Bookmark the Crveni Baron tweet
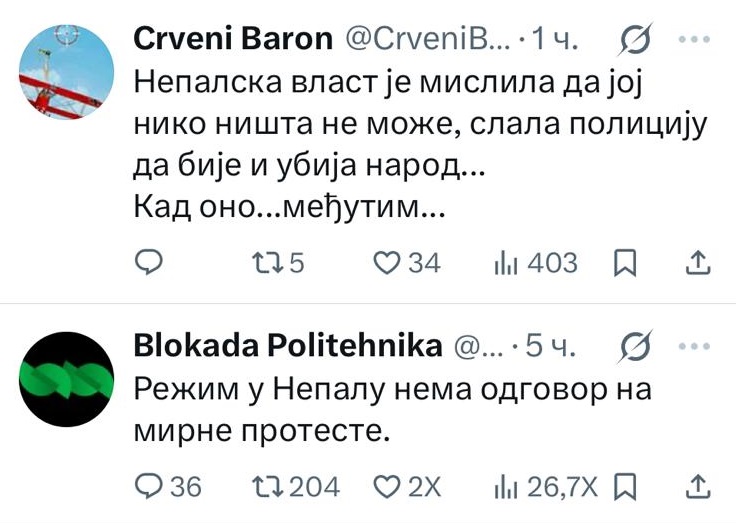Screen dimensions: 736x525 click(x=625, y=263)
